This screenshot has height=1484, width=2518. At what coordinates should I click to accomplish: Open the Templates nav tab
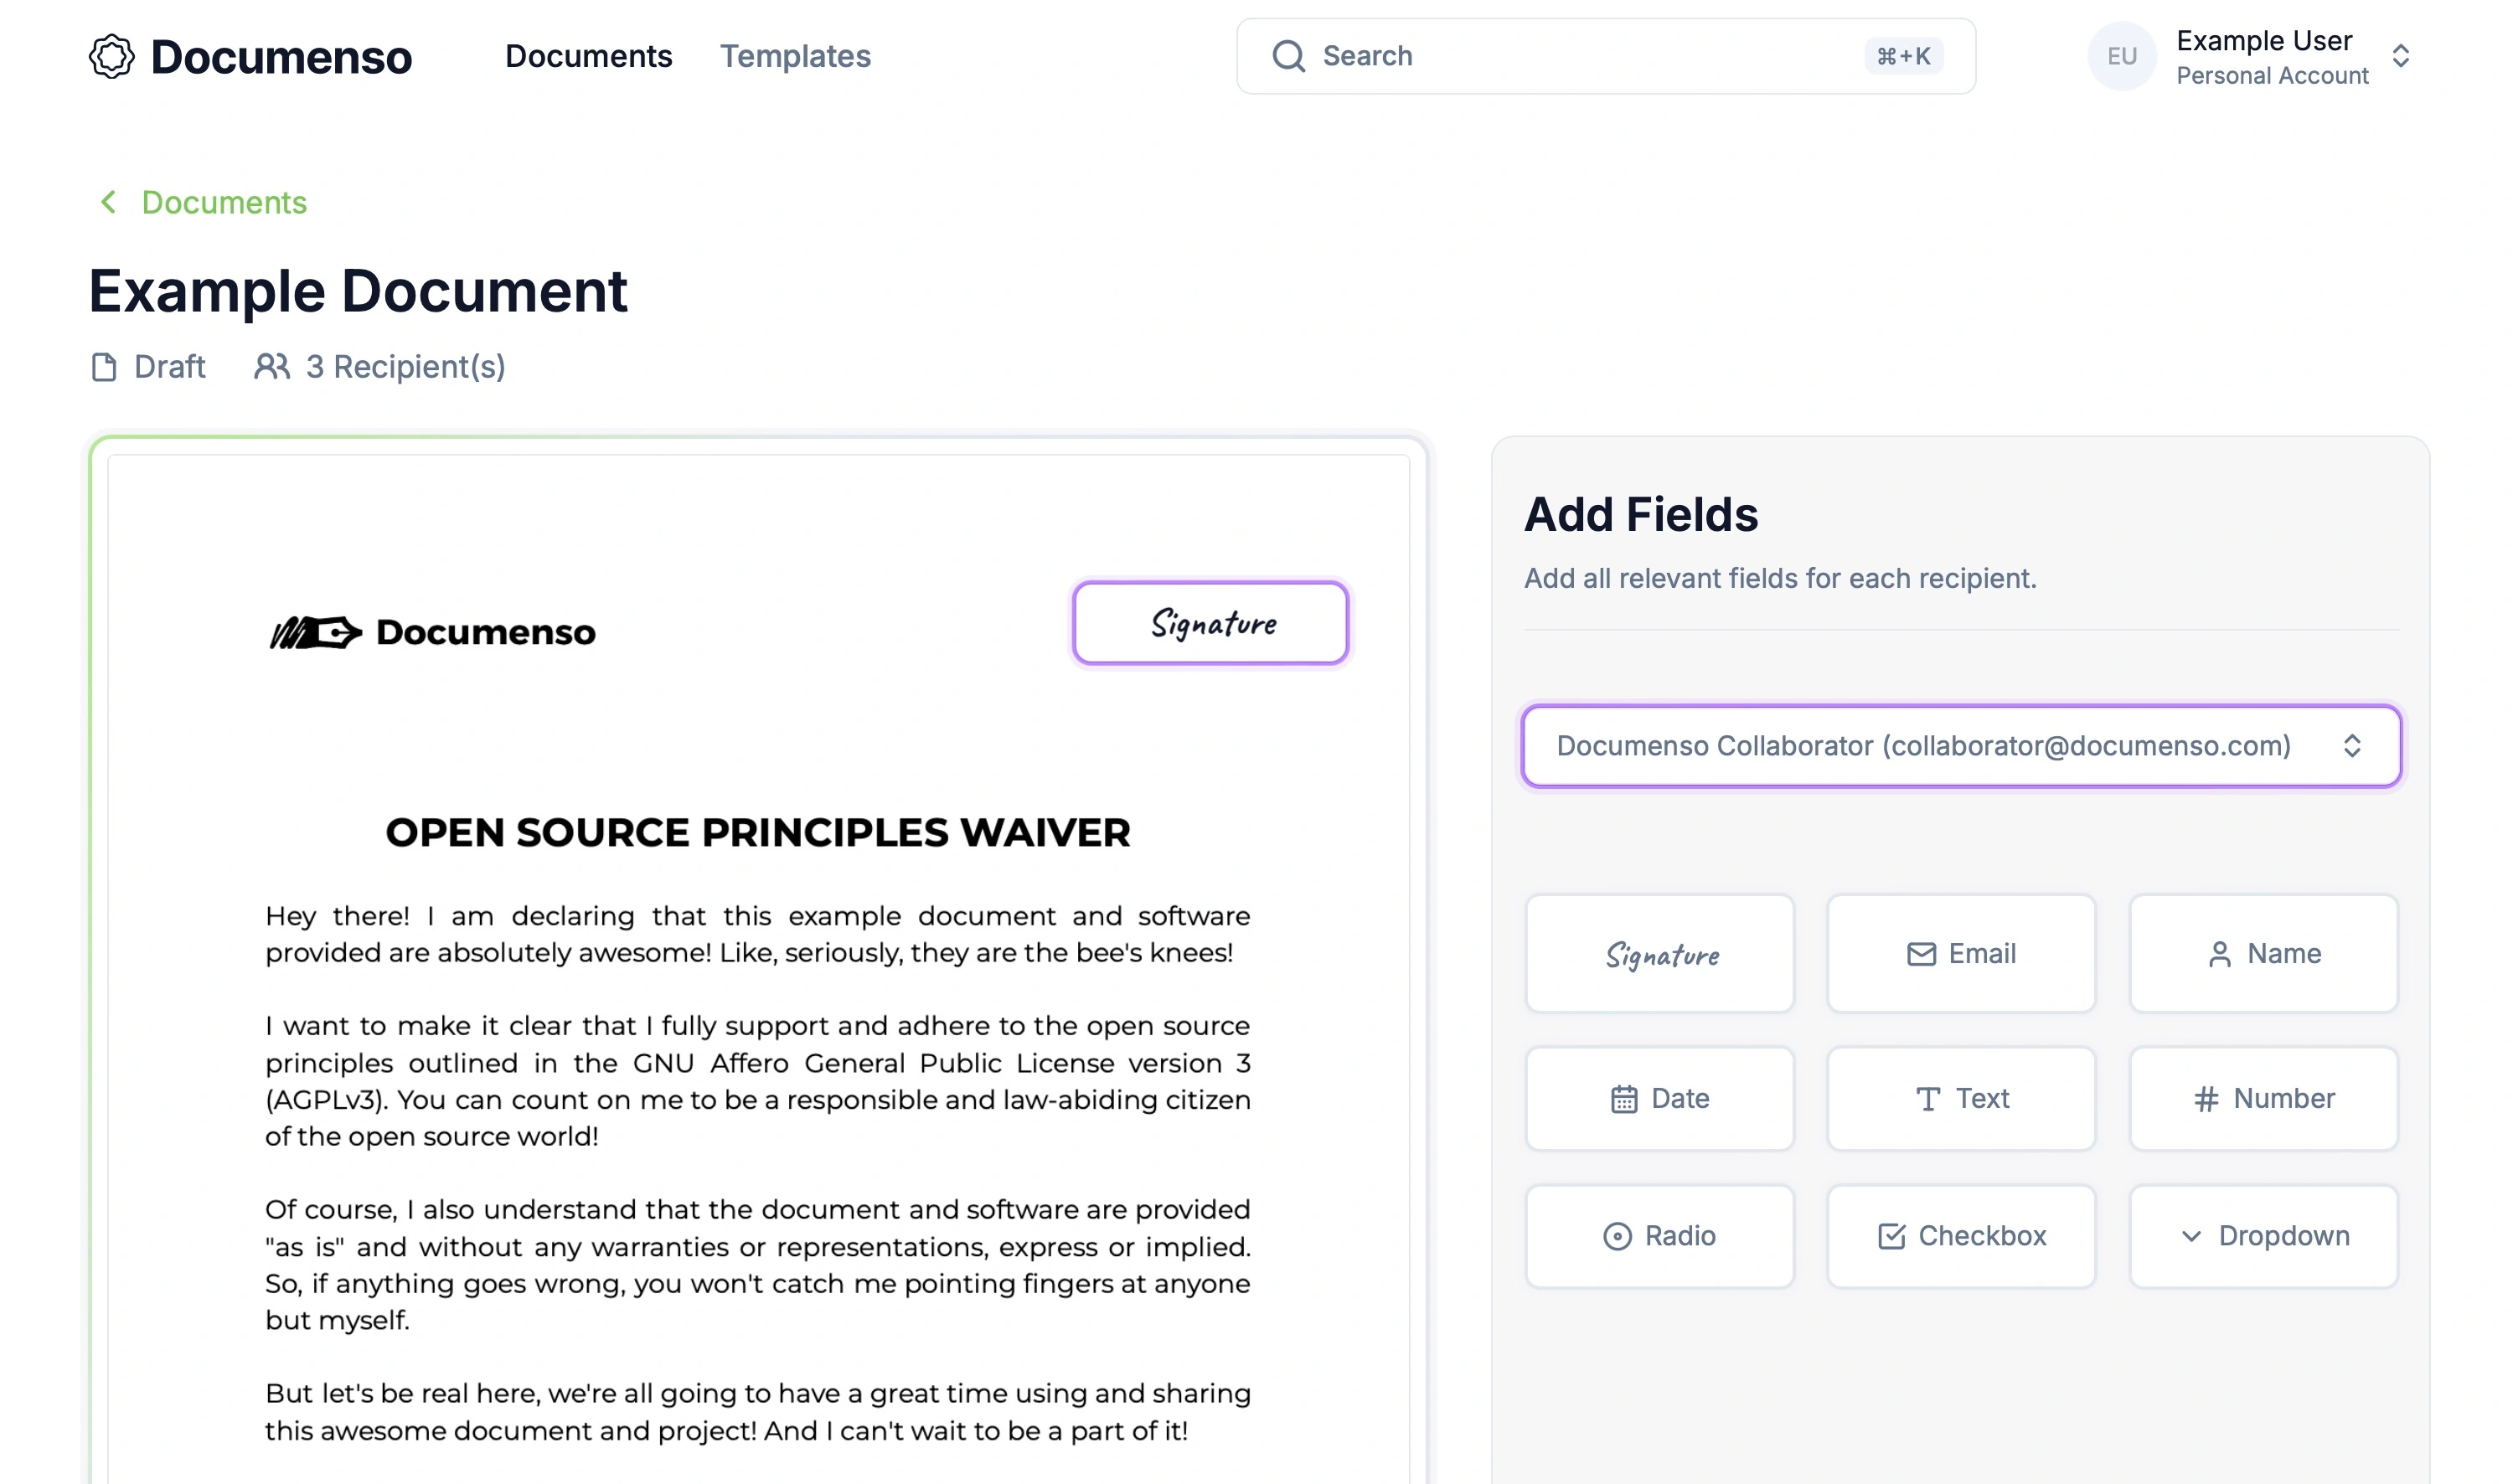pos(795,56)
